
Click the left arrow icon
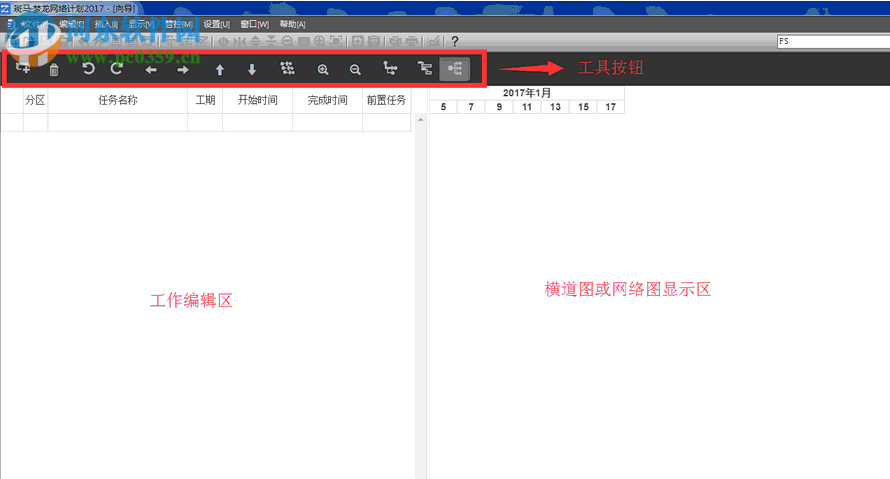pos(151,70)
